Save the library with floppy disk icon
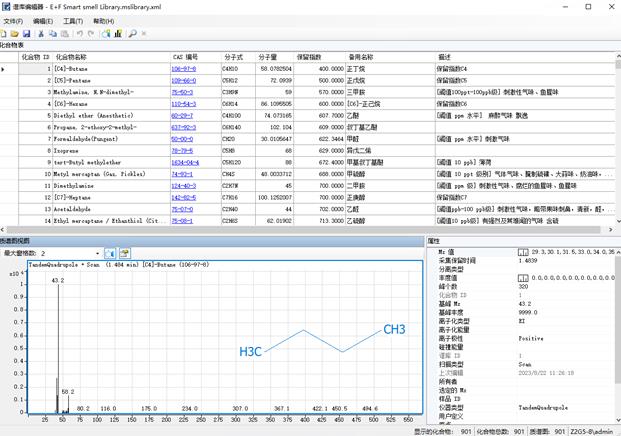 click(27, 34)
